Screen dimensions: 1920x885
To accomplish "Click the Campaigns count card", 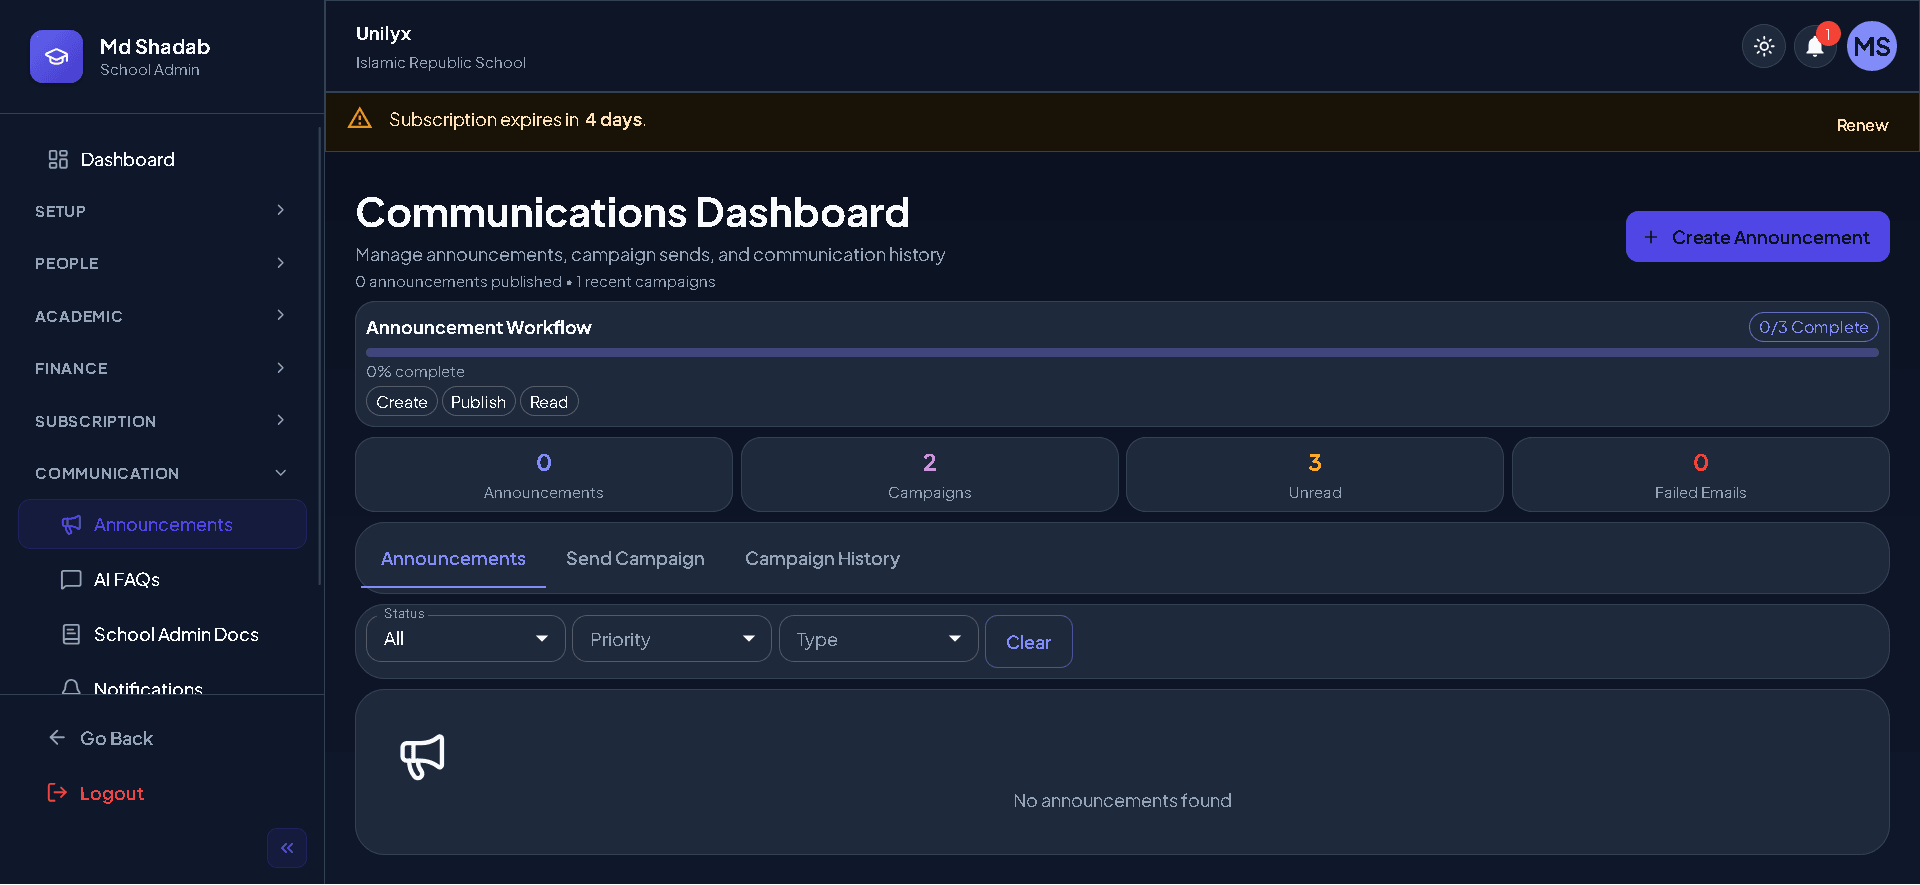I will point(929,475).
